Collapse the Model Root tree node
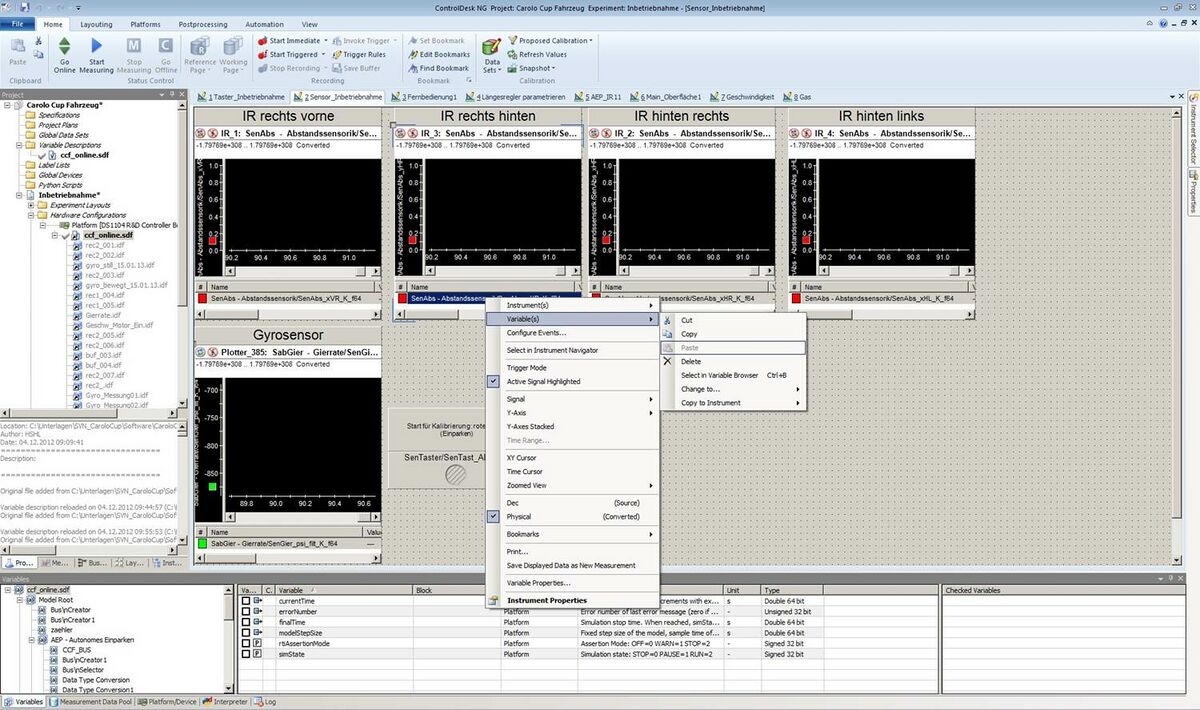 [x=19, y=599]
